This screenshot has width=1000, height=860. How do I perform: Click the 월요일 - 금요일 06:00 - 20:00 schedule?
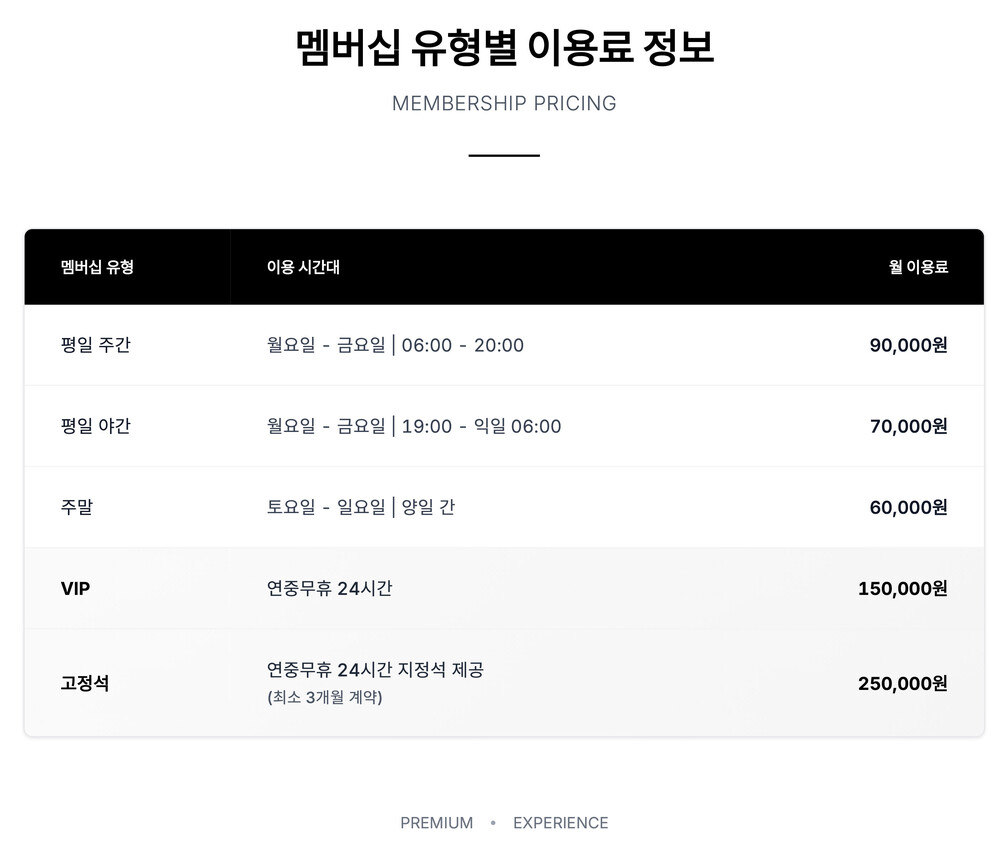395,345
